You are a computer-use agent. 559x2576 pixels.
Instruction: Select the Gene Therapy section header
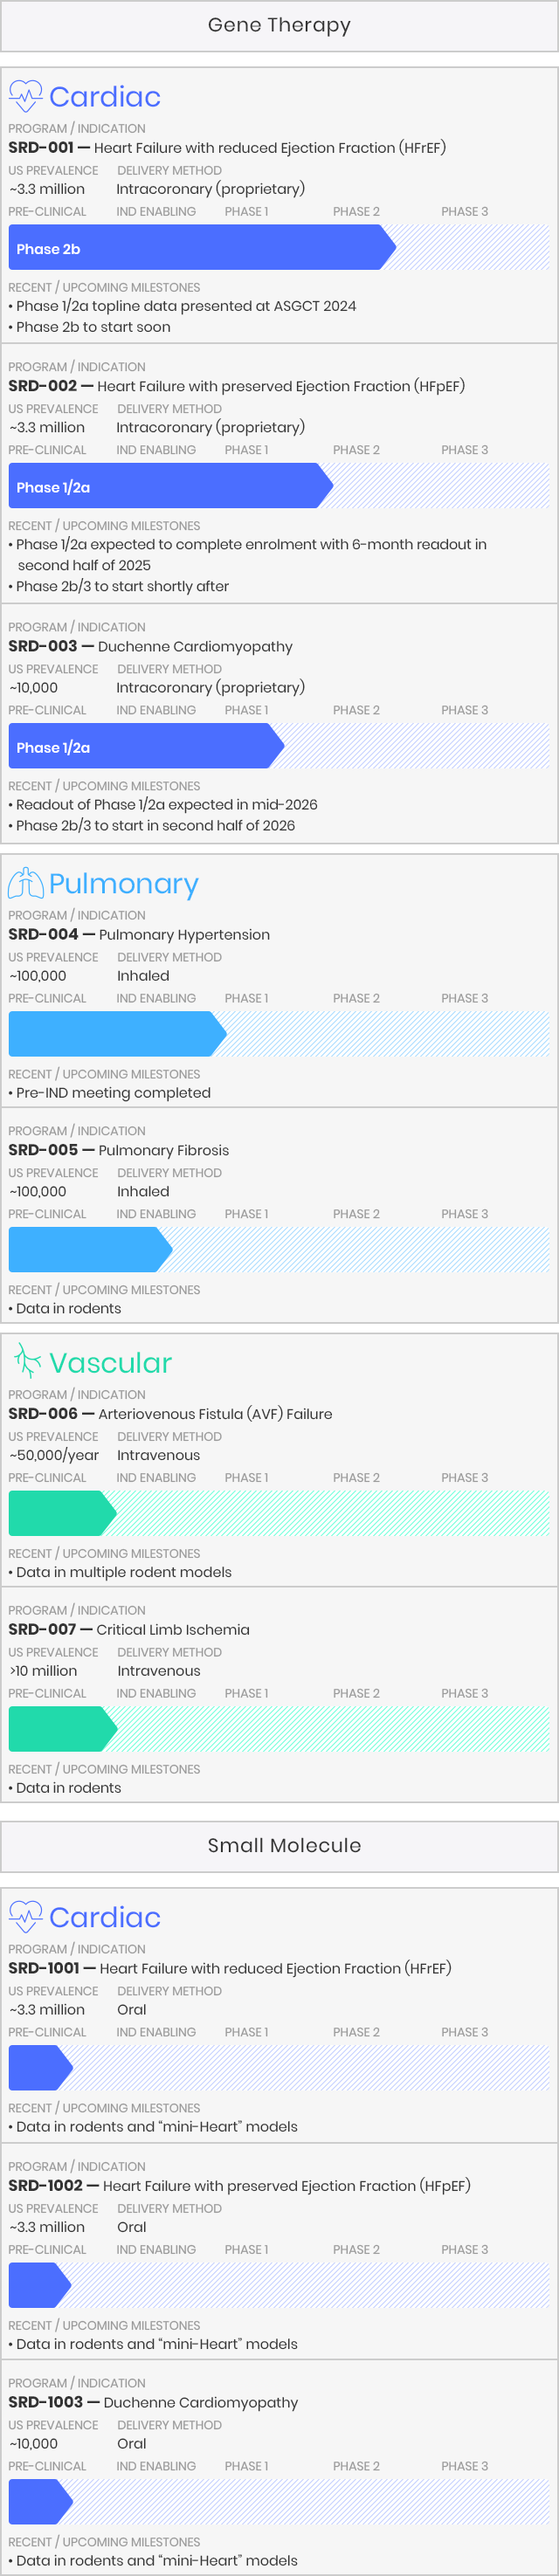coord(279,26)
